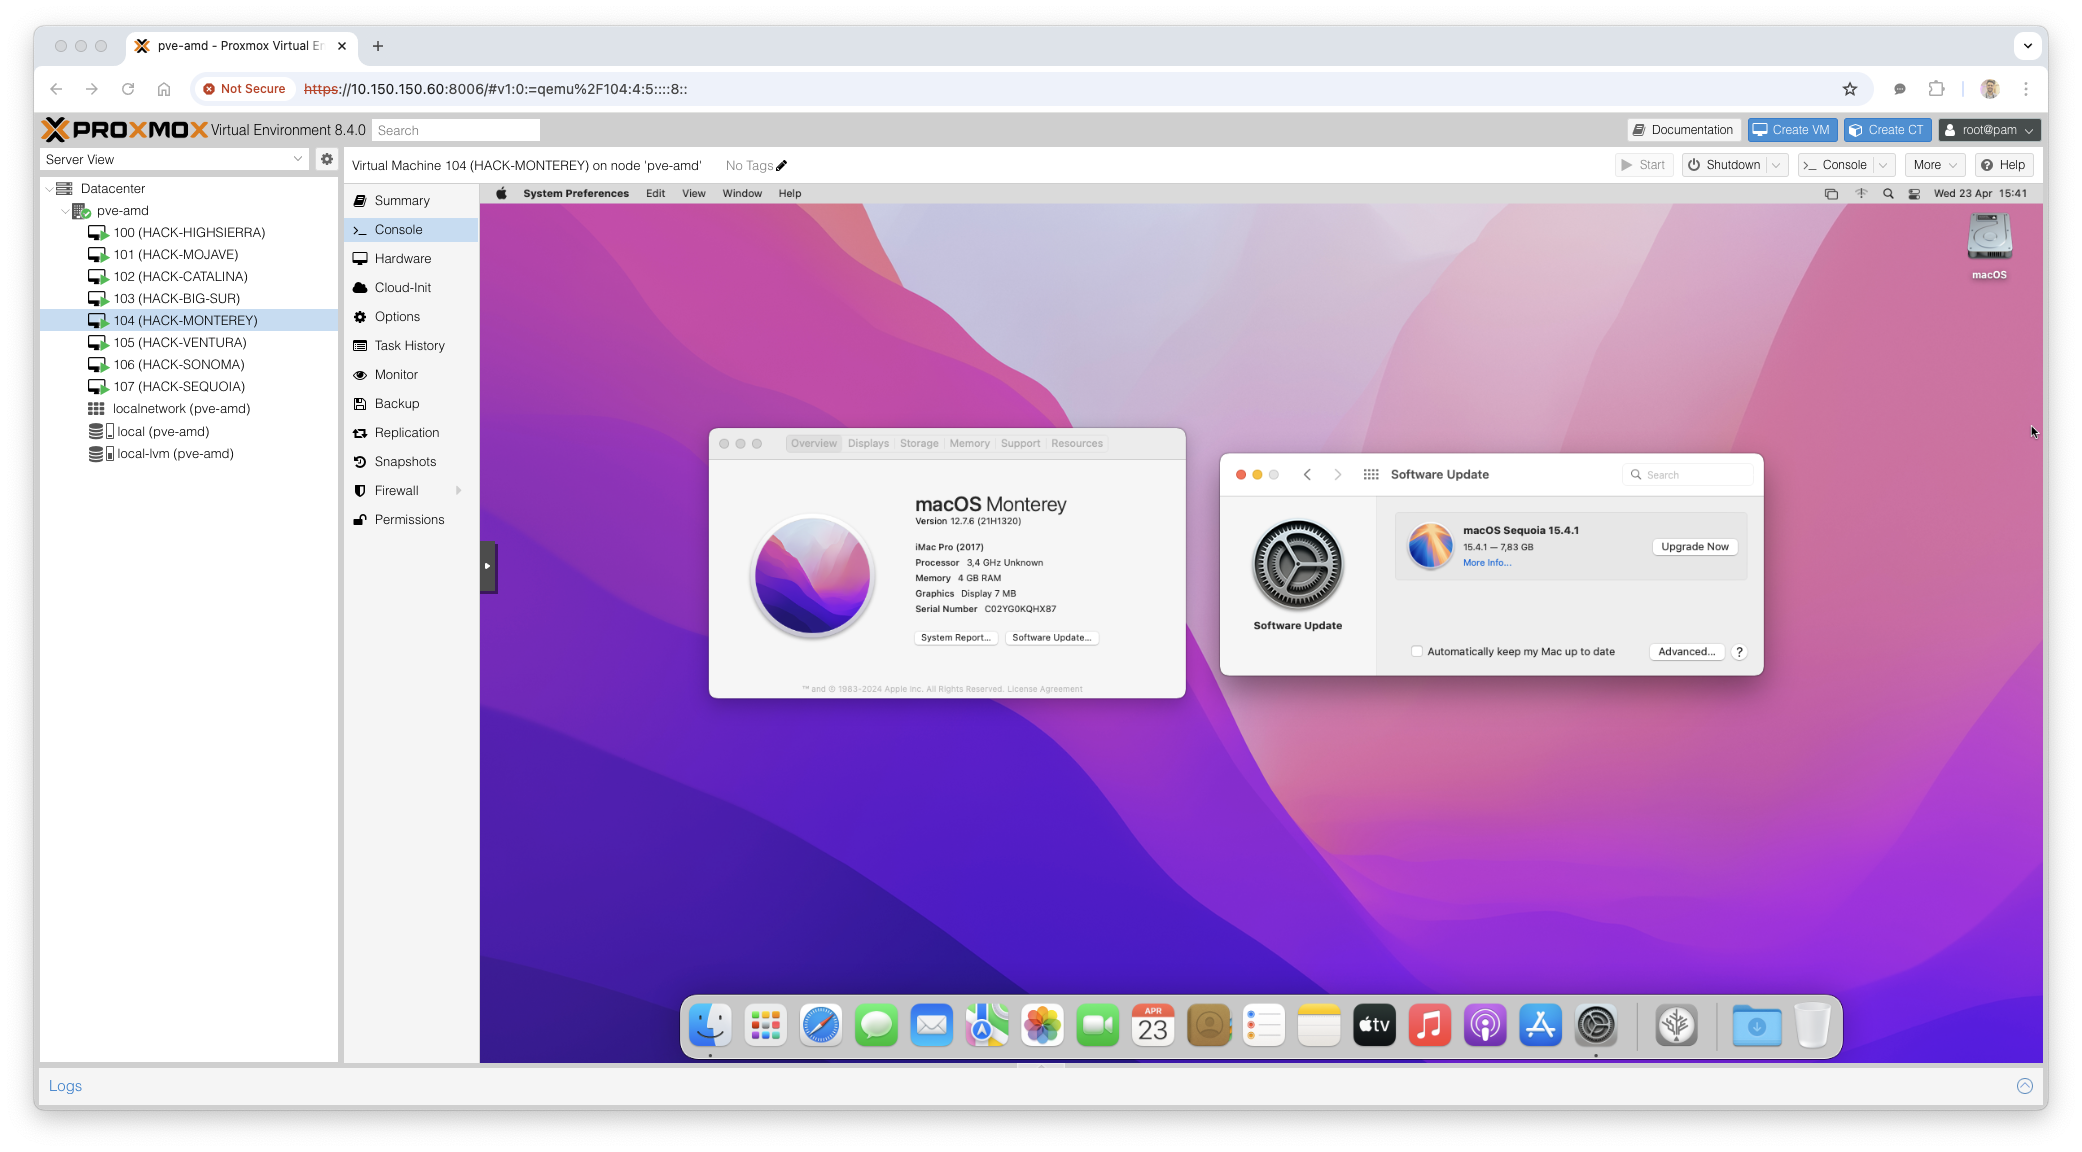This screenshot has width=2082, height=1152.
Task: Collapse the pve-amd node tree
Action: tap(65, 211)
